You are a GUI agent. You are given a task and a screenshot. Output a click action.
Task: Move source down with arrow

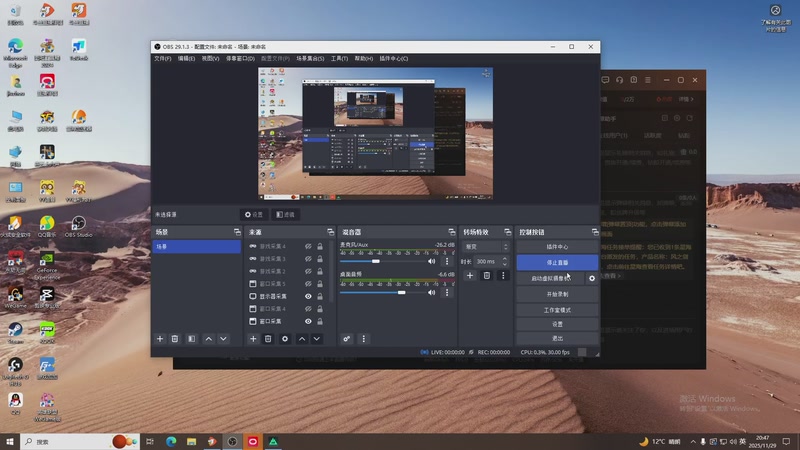tap(317, 339)
